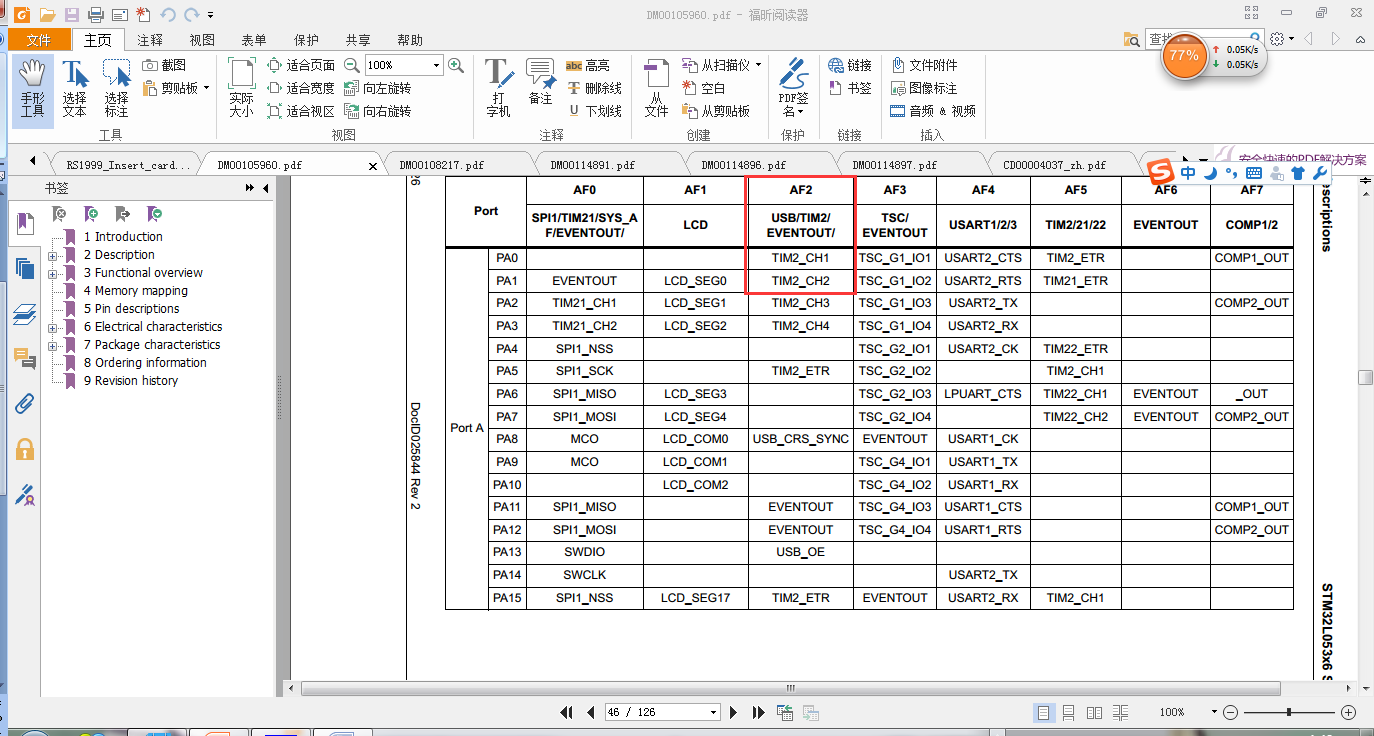Click the status bar zoom-in plus button

1348,712
